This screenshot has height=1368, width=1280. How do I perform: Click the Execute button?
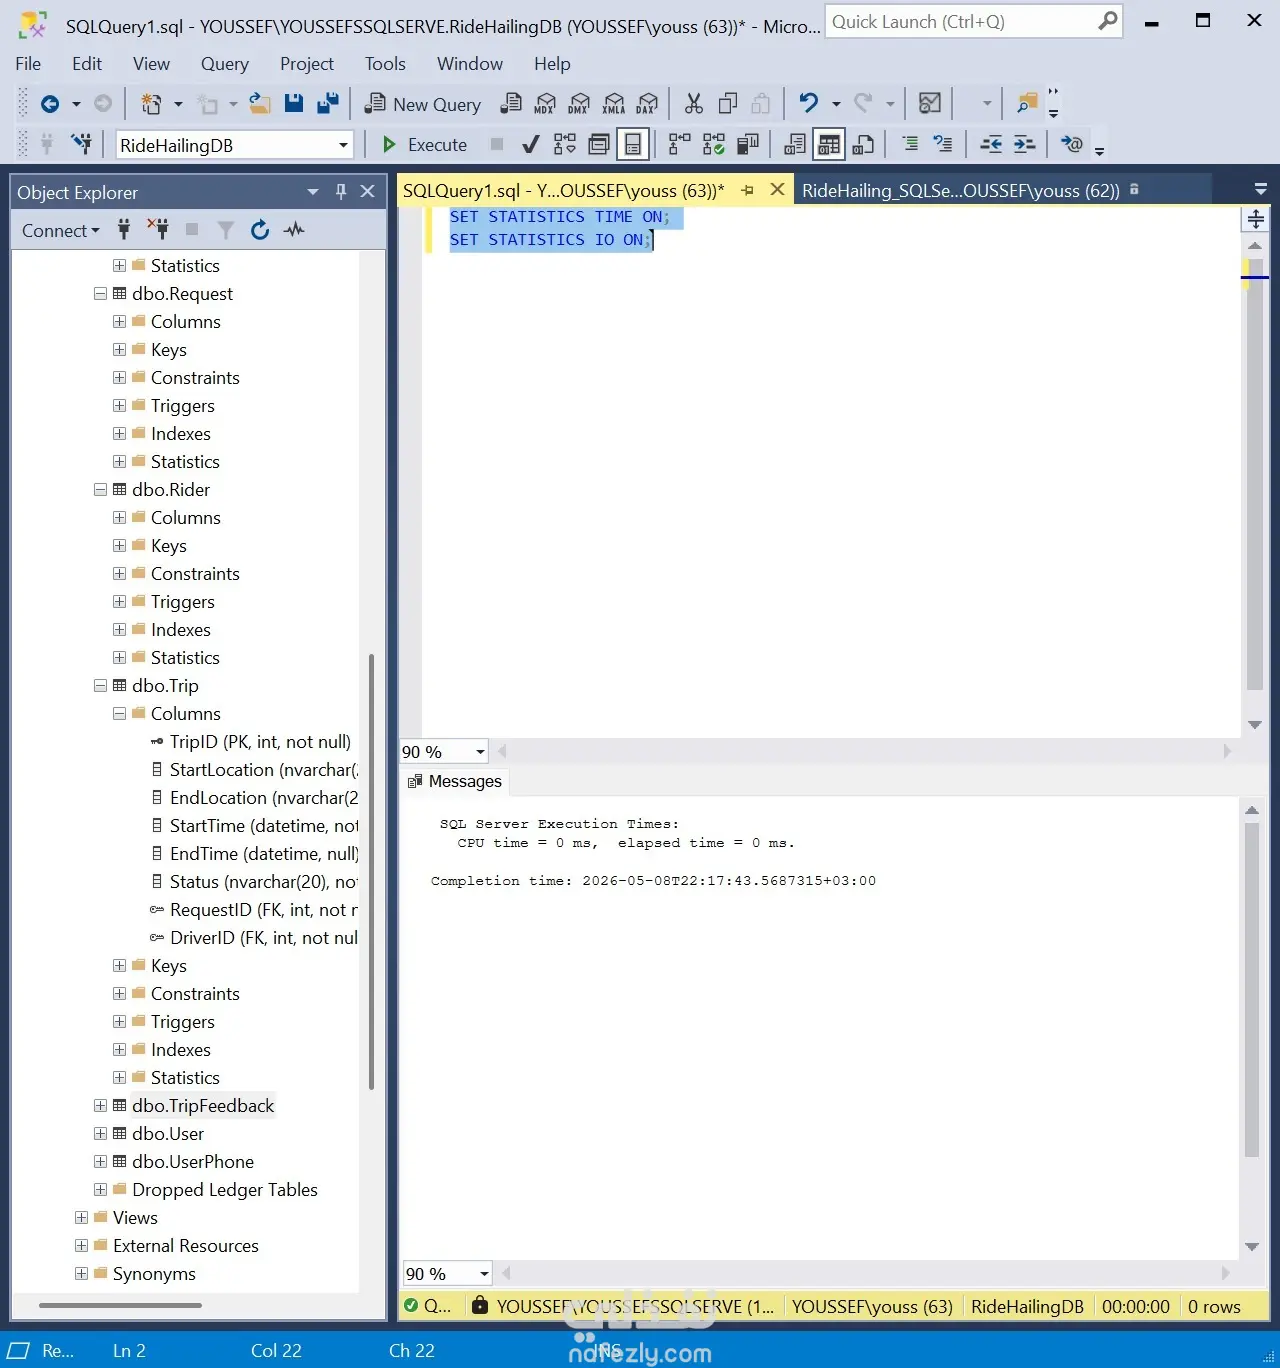click(425, 145)
